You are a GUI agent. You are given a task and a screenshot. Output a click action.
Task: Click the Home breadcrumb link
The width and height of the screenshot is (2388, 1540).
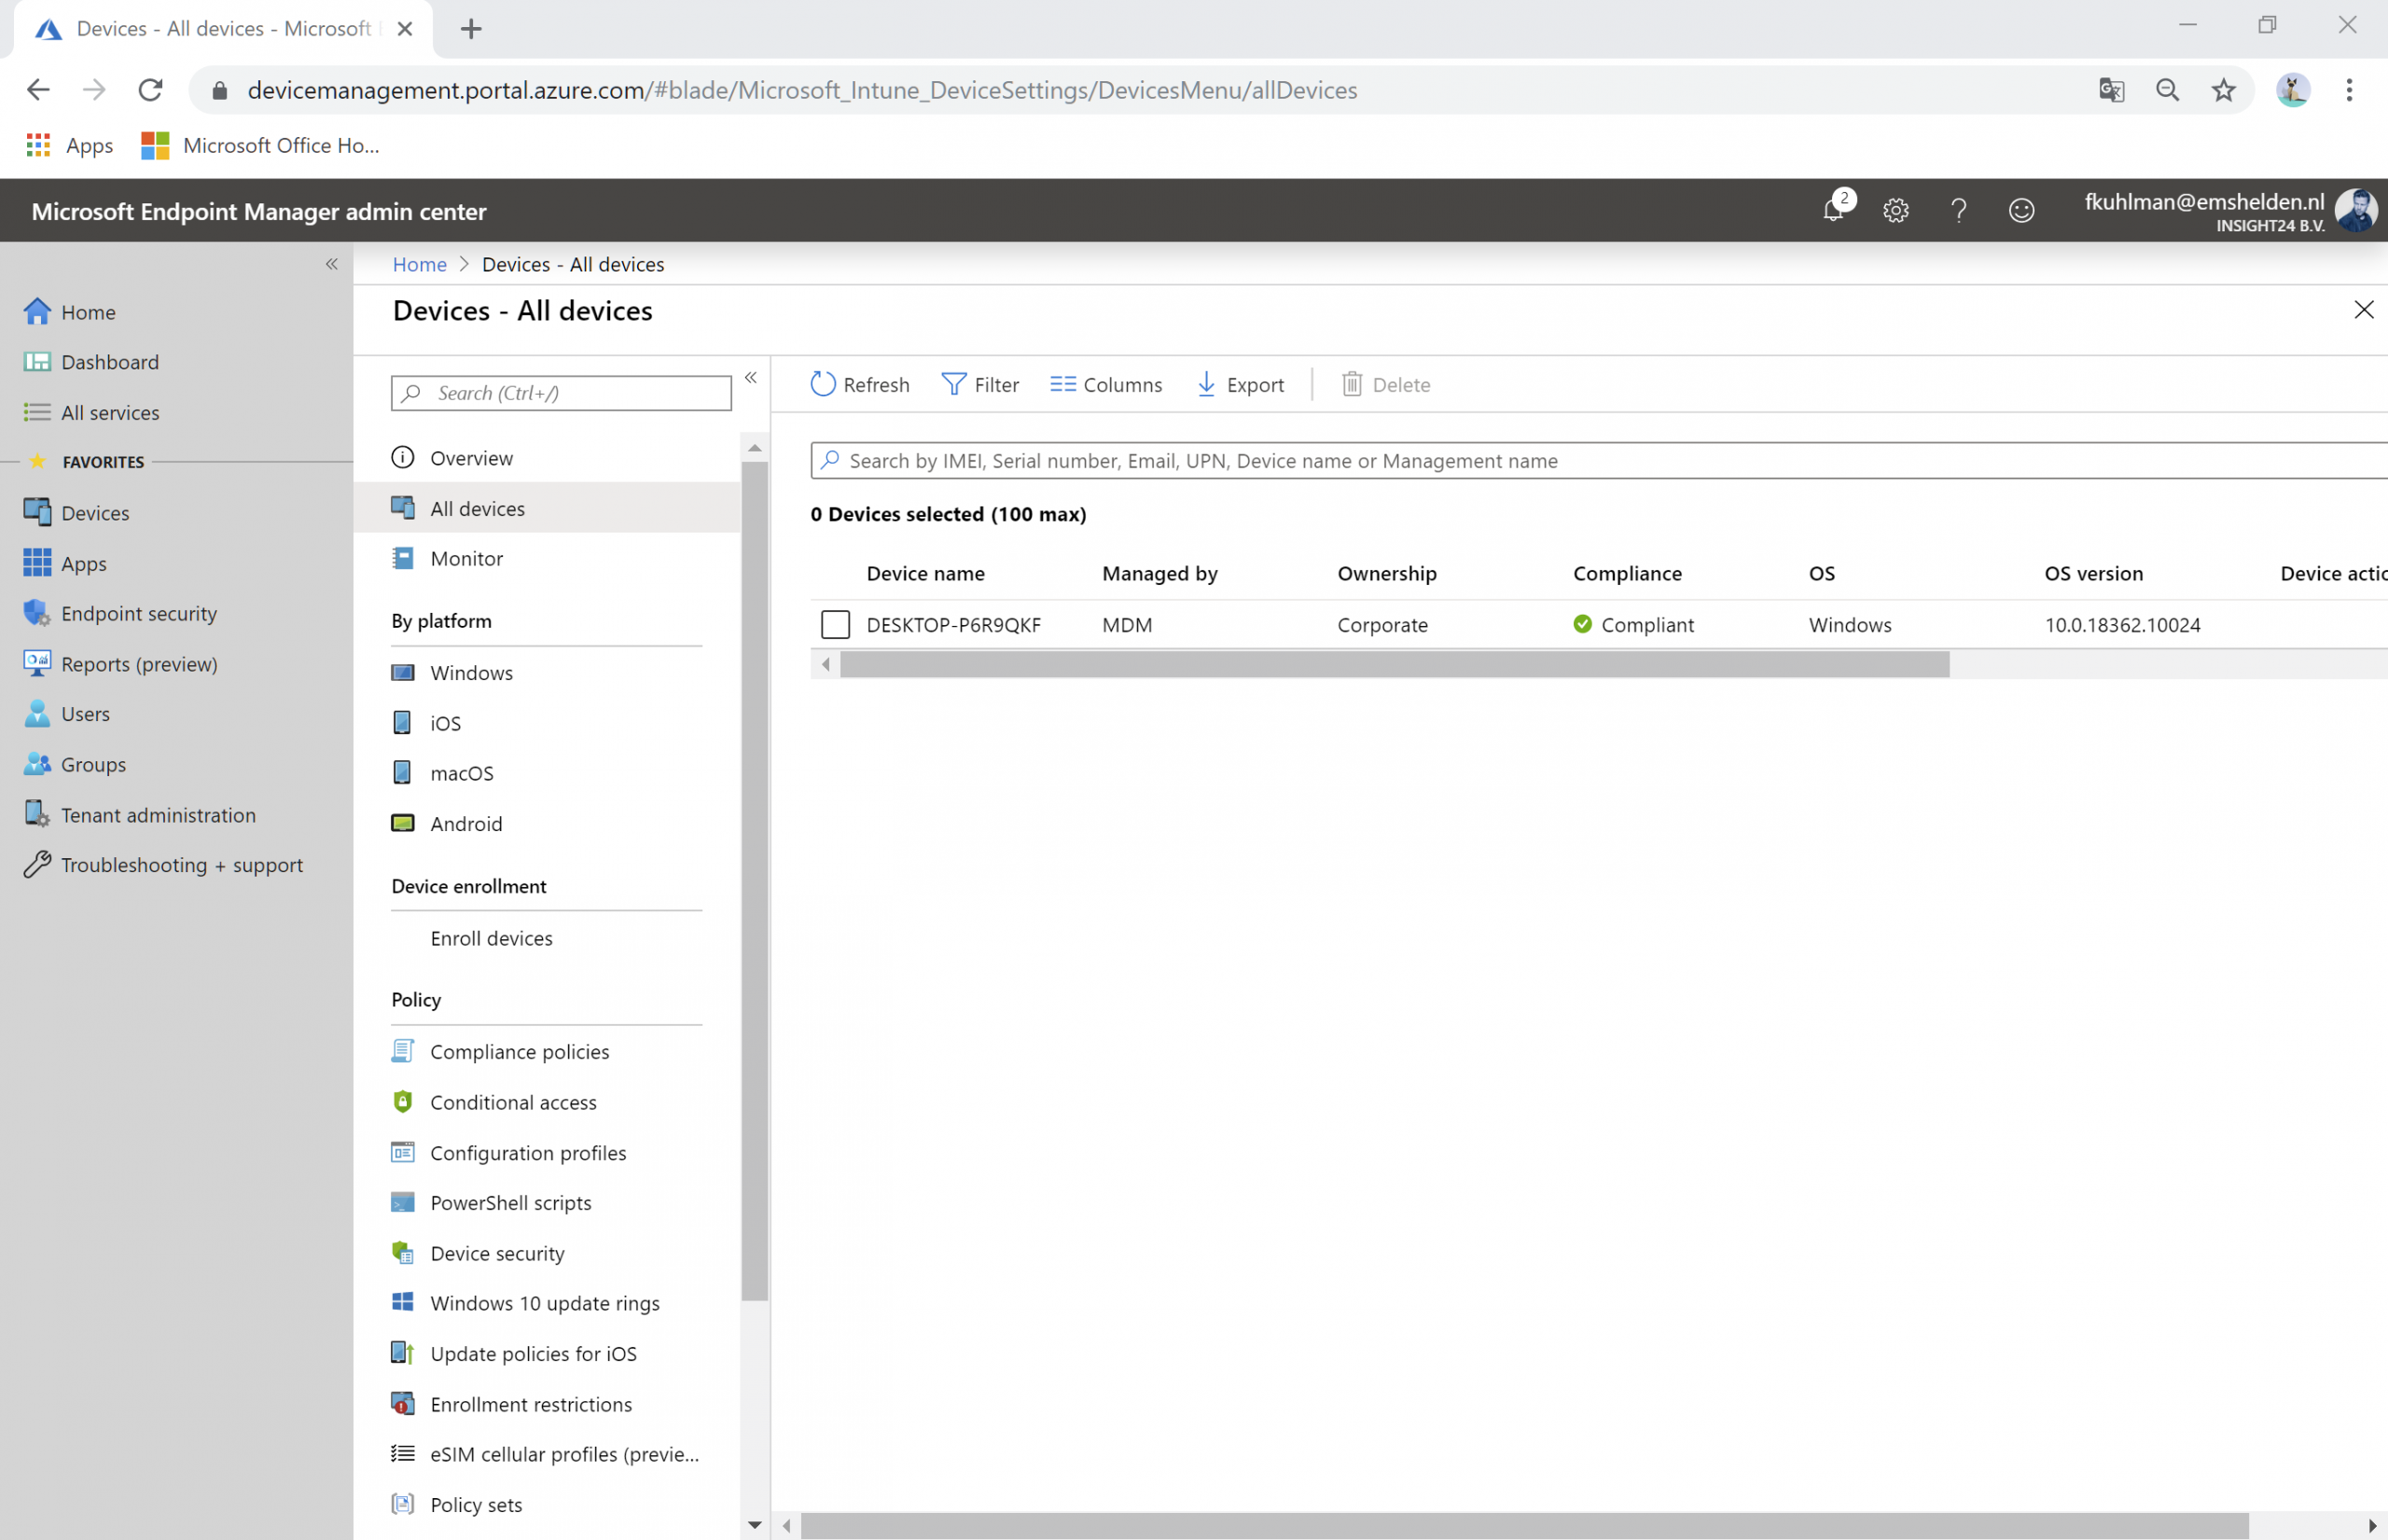(x=419, y=264)
